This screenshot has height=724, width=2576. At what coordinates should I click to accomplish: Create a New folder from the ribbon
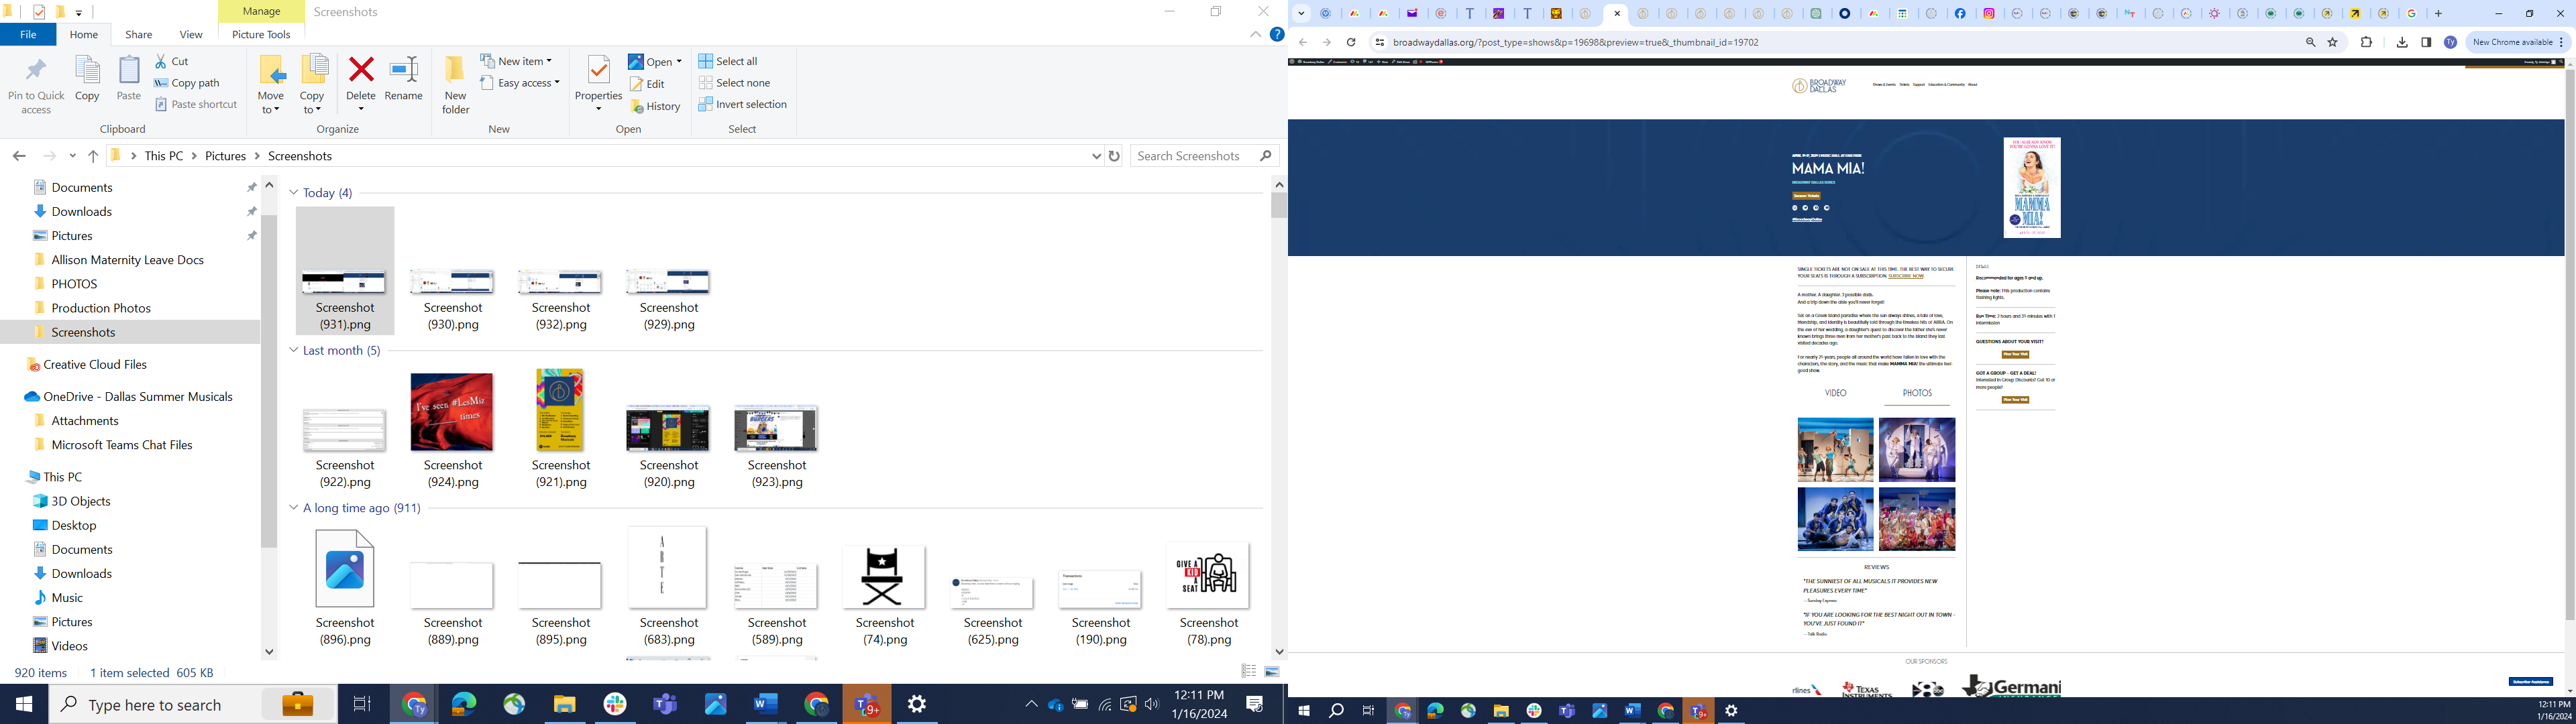(455, 85)
